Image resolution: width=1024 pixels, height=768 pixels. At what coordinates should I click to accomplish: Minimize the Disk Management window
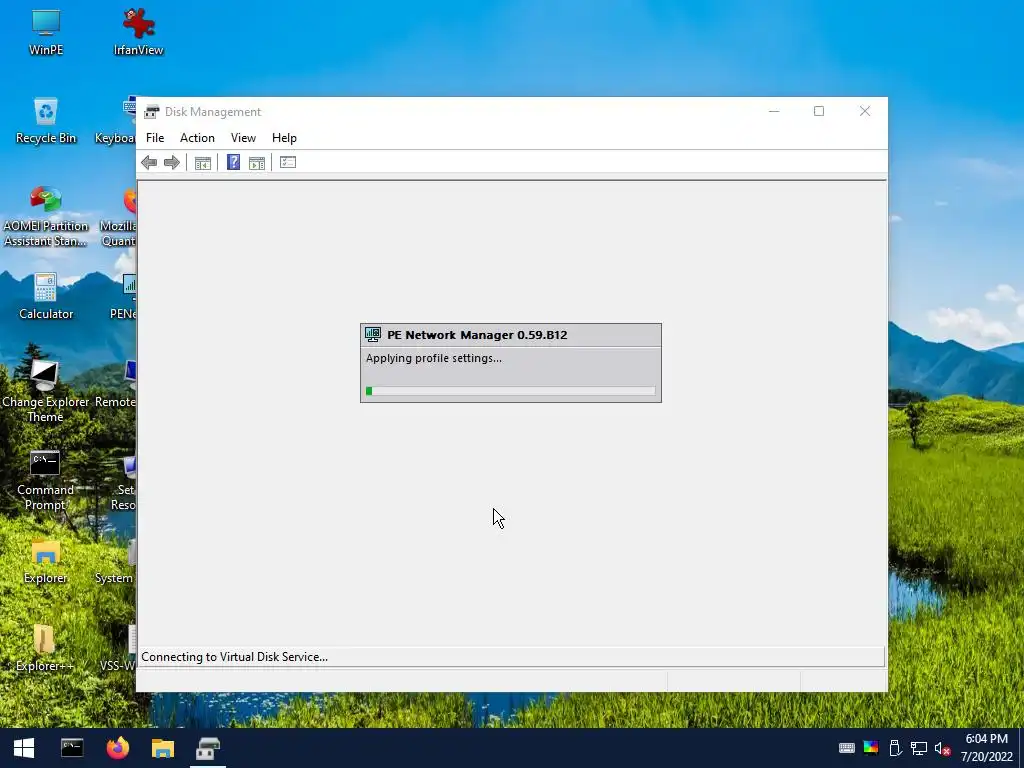[774, 112]
